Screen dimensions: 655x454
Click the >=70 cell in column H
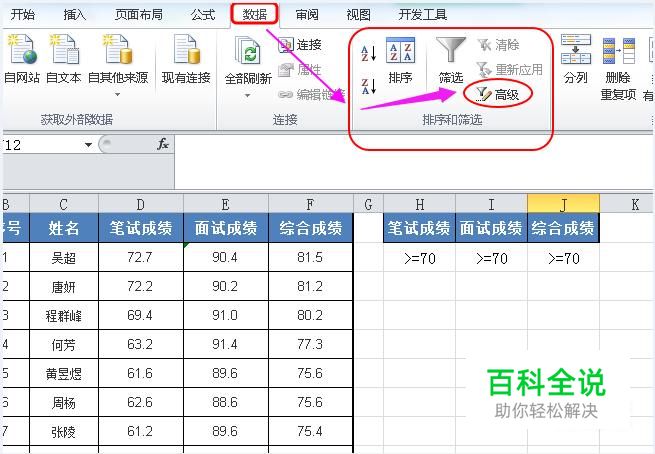point(419,258)
